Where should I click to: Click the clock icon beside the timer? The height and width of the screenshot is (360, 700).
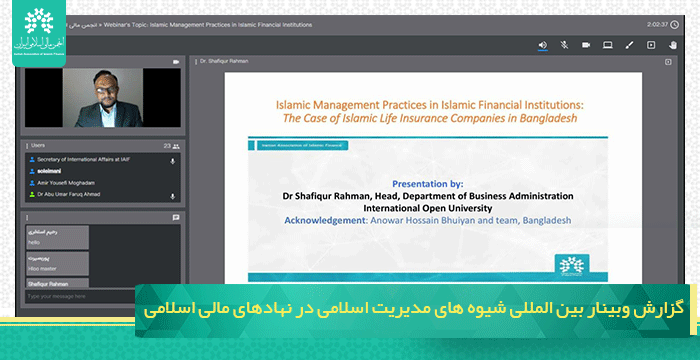pyautogui.click(x=675, y=25)
